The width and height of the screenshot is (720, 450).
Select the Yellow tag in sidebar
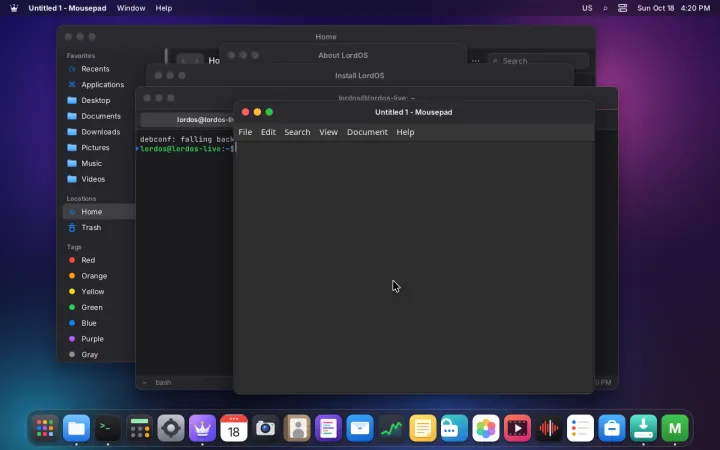[x=92, y=292]
